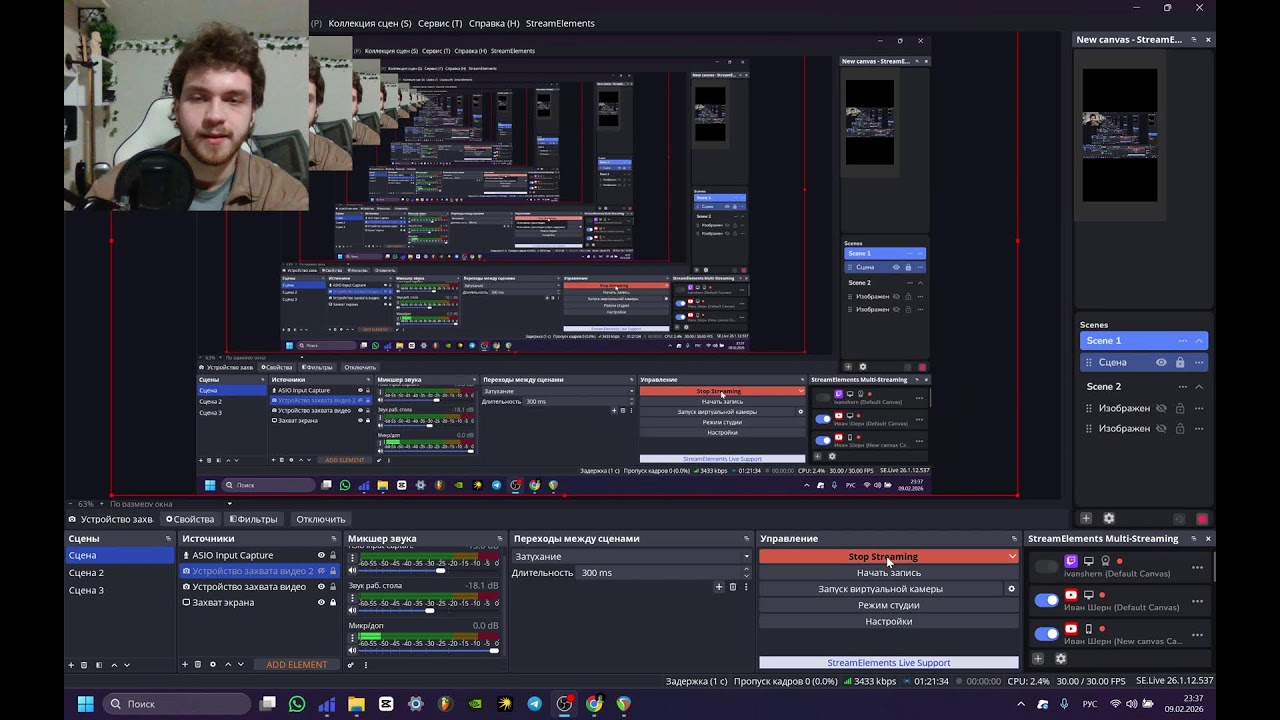Screen dimensions: 1280x720
Task: Open the Коллекция сцен (S) menu
Action: [x=369, y=23]
